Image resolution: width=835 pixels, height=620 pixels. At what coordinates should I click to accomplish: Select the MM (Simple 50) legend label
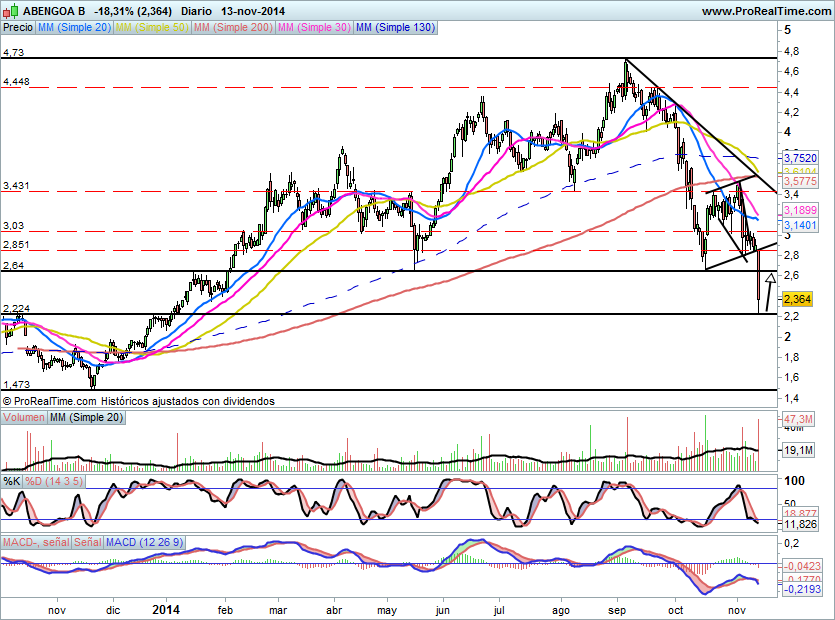tap(153, 28)
